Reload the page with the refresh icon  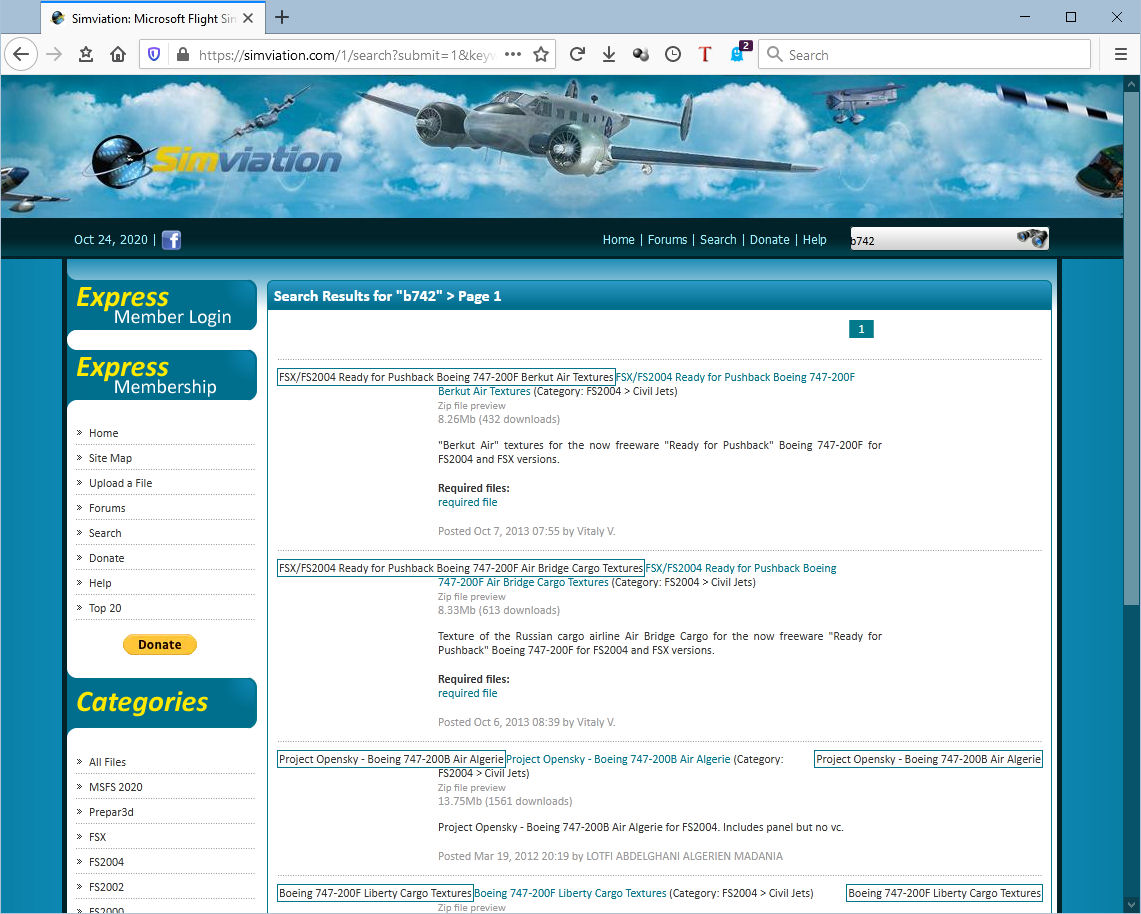(577, 55)
